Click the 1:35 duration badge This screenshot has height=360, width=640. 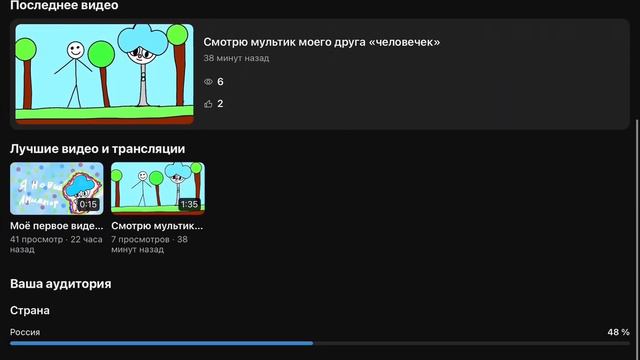click(x=189, y=204)
